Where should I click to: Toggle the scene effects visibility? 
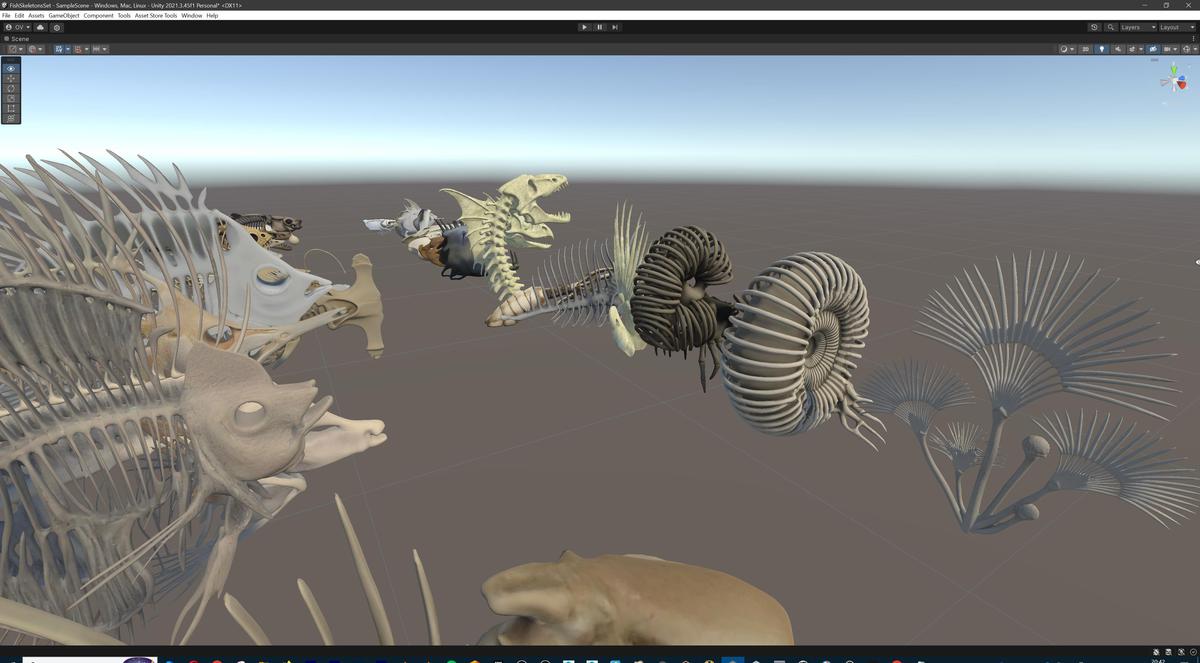point(1132,48)
